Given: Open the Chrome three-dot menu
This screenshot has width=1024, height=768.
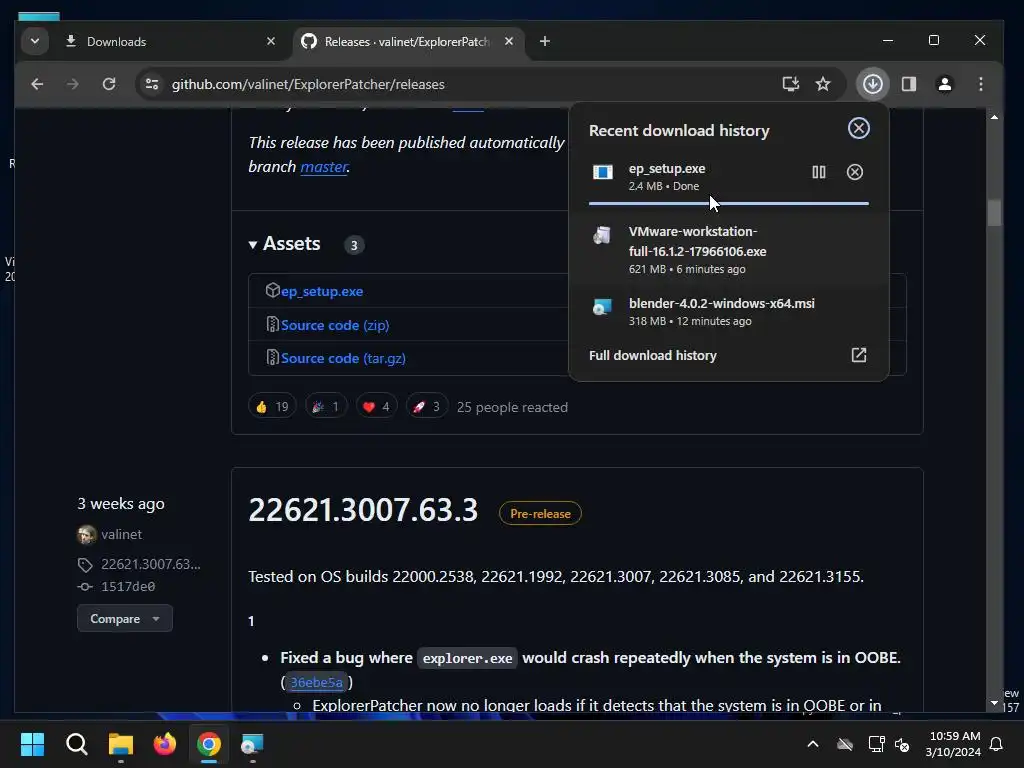Looking at the screenshot, I should pyautogui.click(x=981, y=84).
